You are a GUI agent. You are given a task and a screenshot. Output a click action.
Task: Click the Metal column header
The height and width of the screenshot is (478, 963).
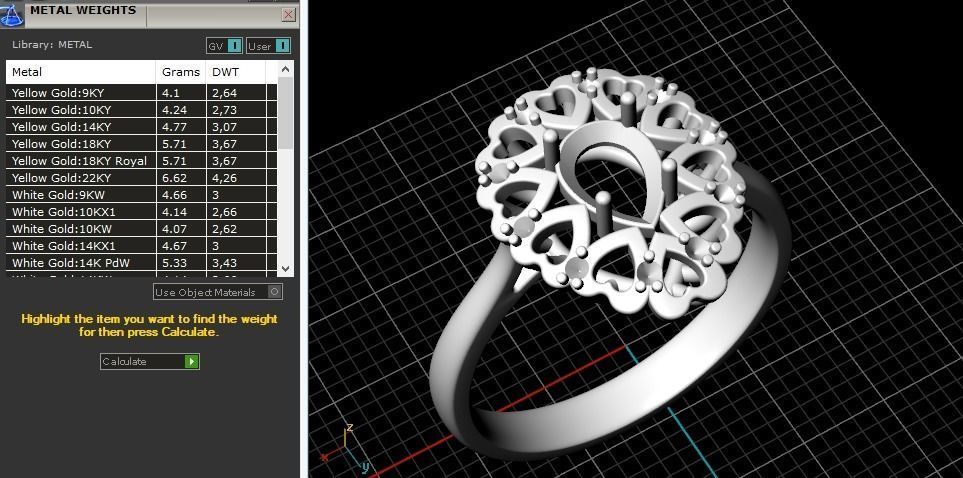pyautogui.click(x=81, y=72)
